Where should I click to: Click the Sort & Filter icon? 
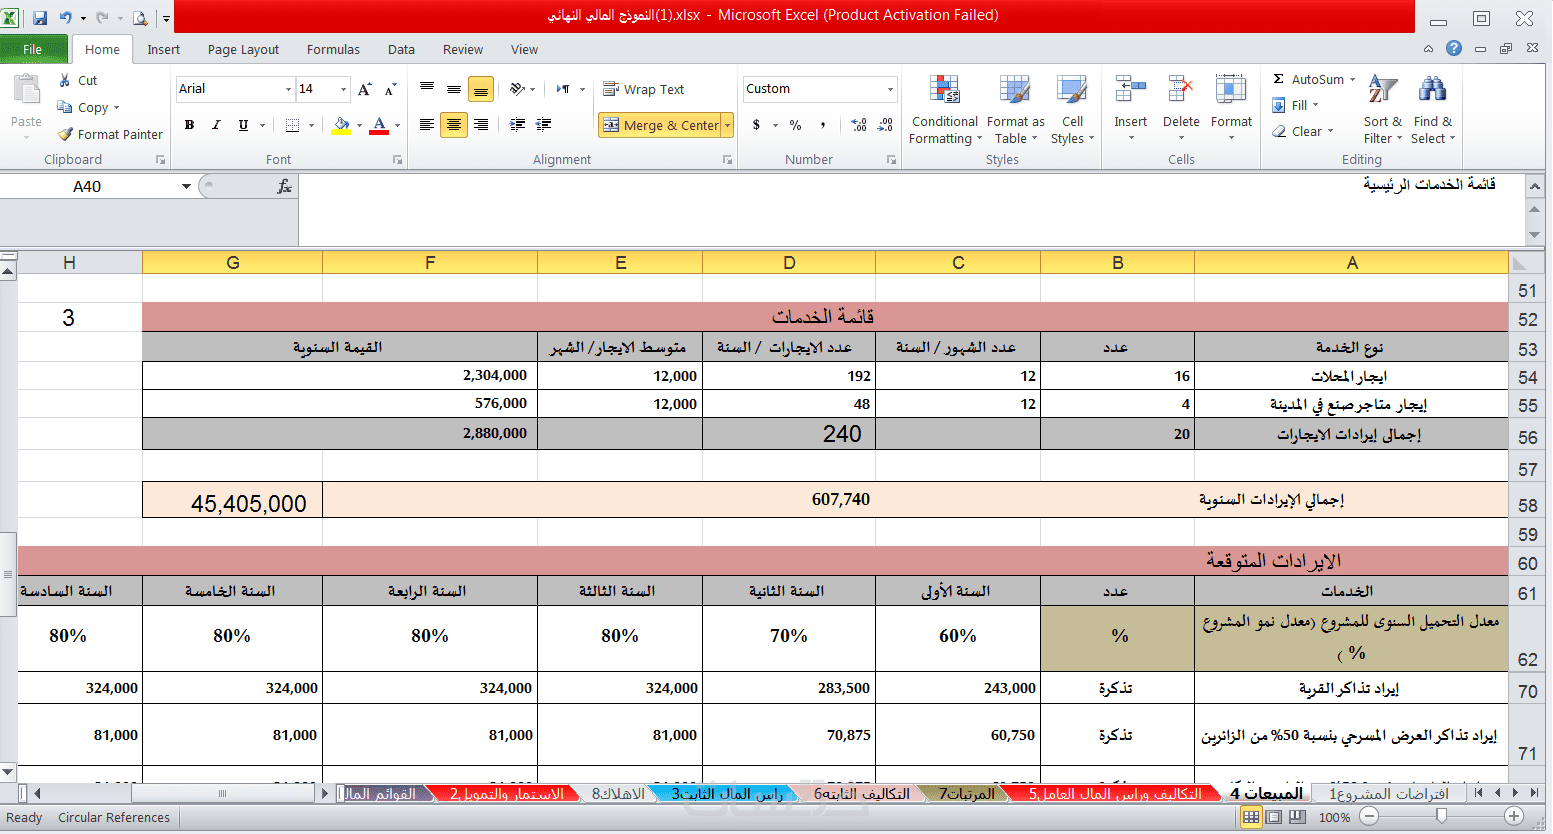[1382, 90]
